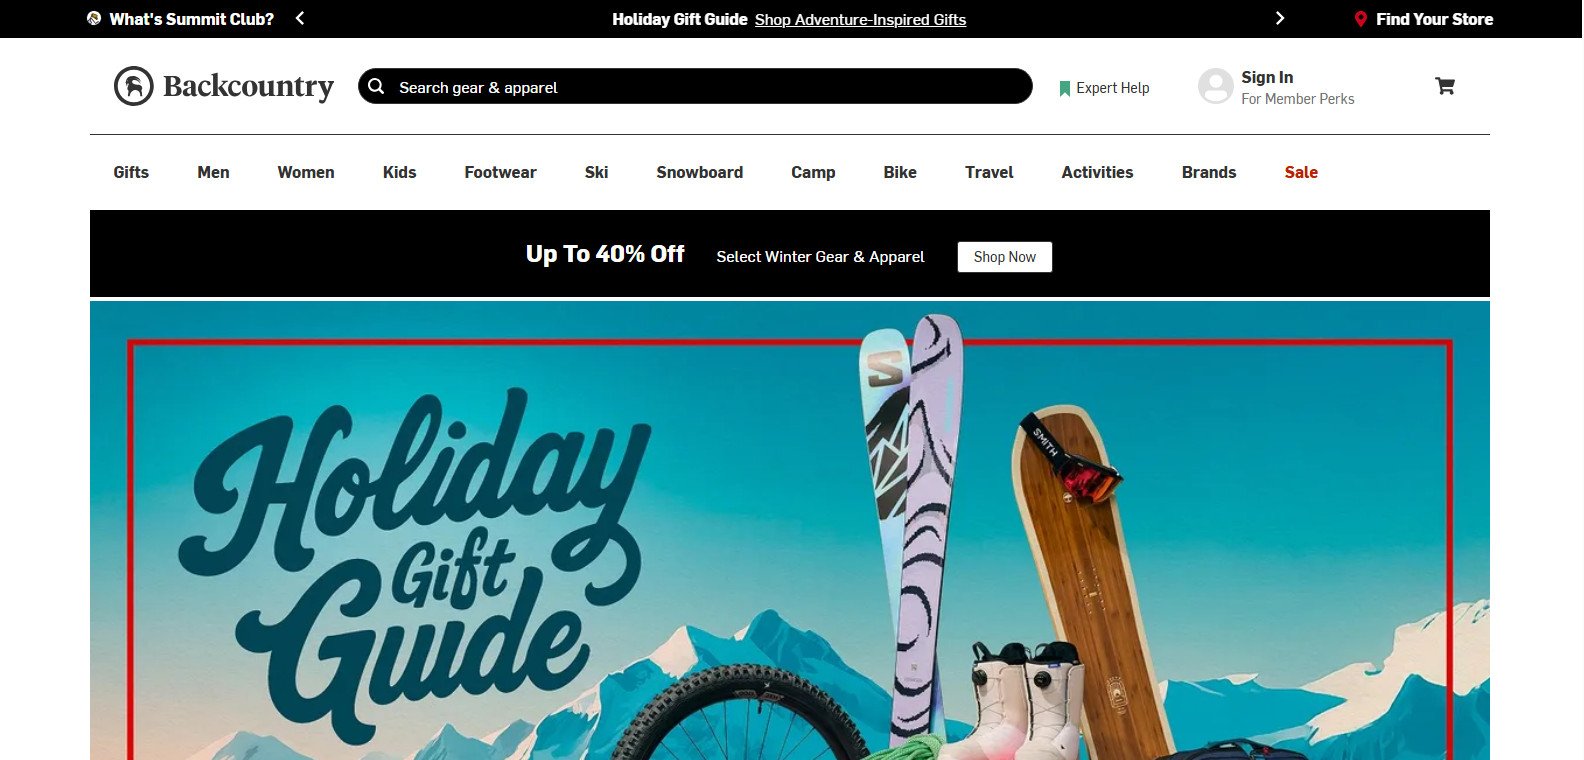Open the Brands menu

pyautogui.click(x=1209, y=172)
